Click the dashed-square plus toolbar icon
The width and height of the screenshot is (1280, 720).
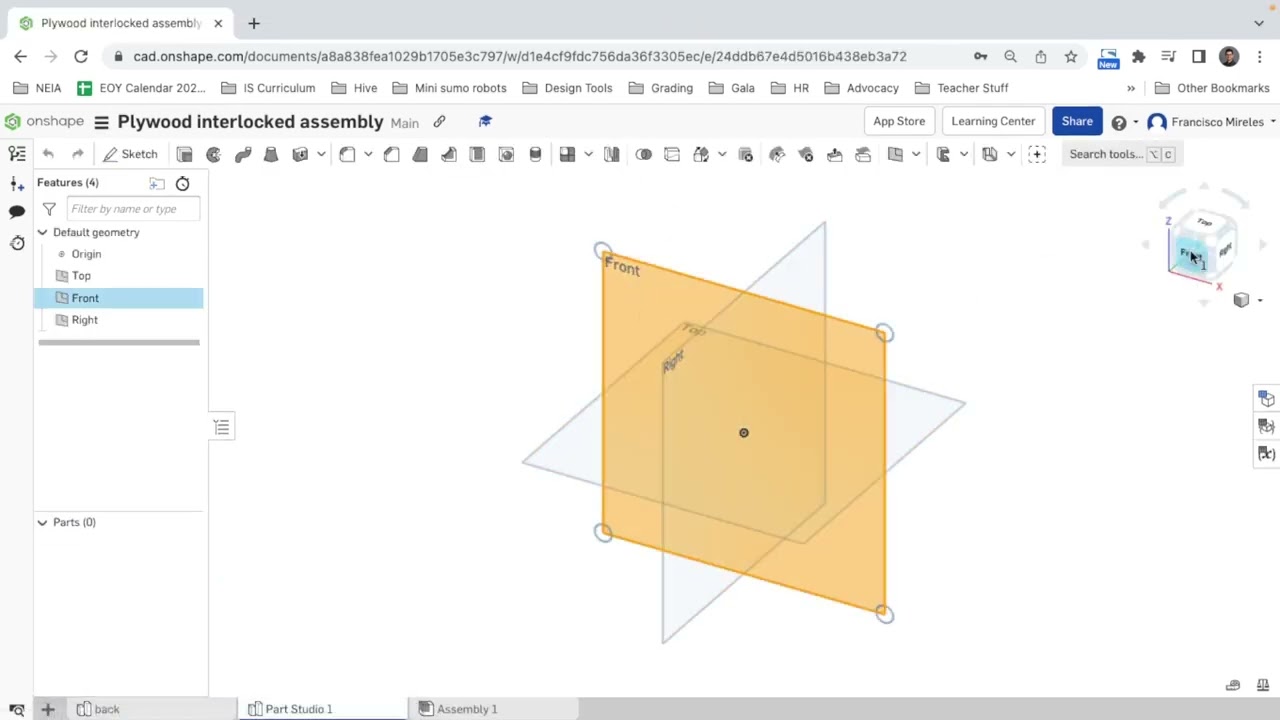(1037, 154)
